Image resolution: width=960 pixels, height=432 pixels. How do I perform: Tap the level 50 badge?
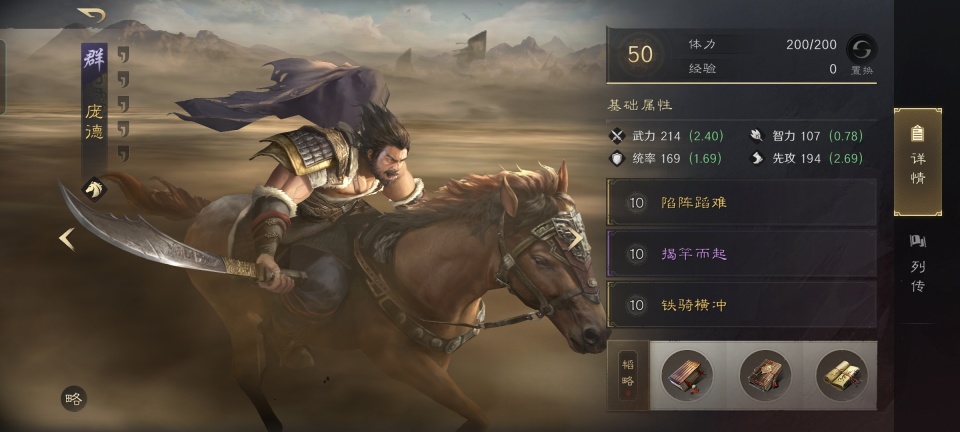click(x=640, y=54)
